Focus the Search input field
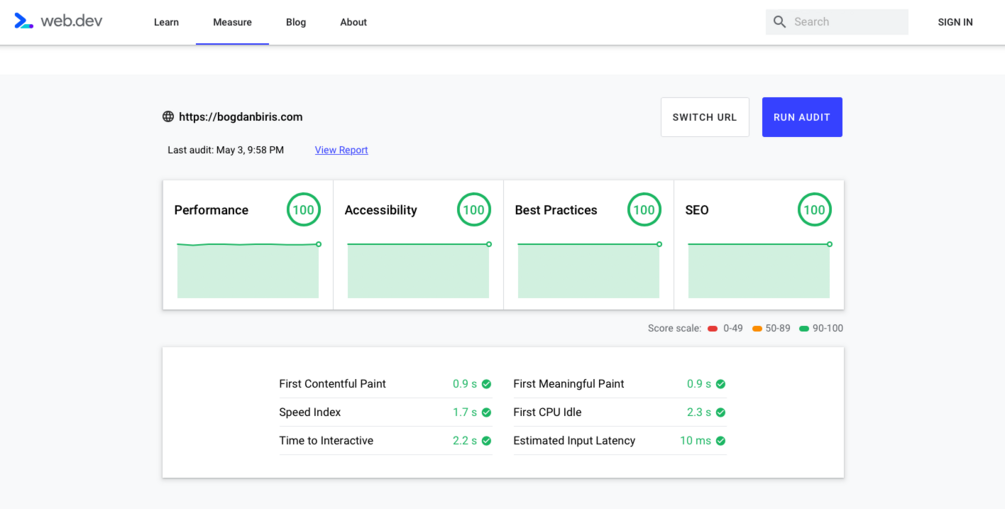This screenshot has width=1005, height=509. (x=847, y=22)
